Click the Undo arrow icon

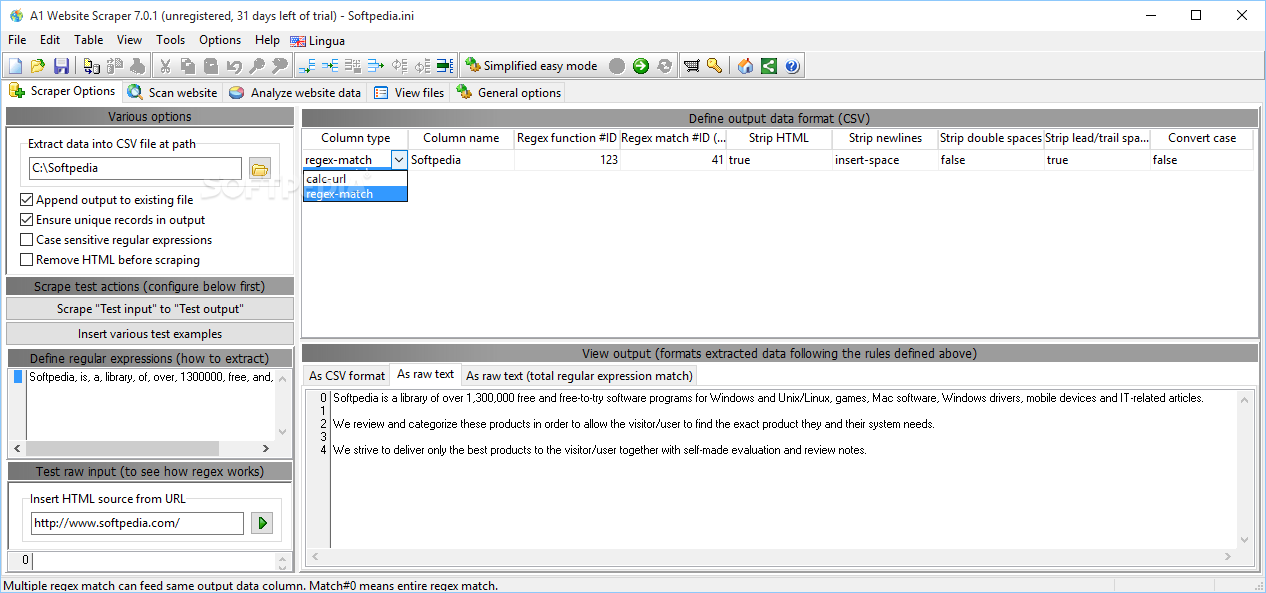pyautogui.click(x=234, y=66)
